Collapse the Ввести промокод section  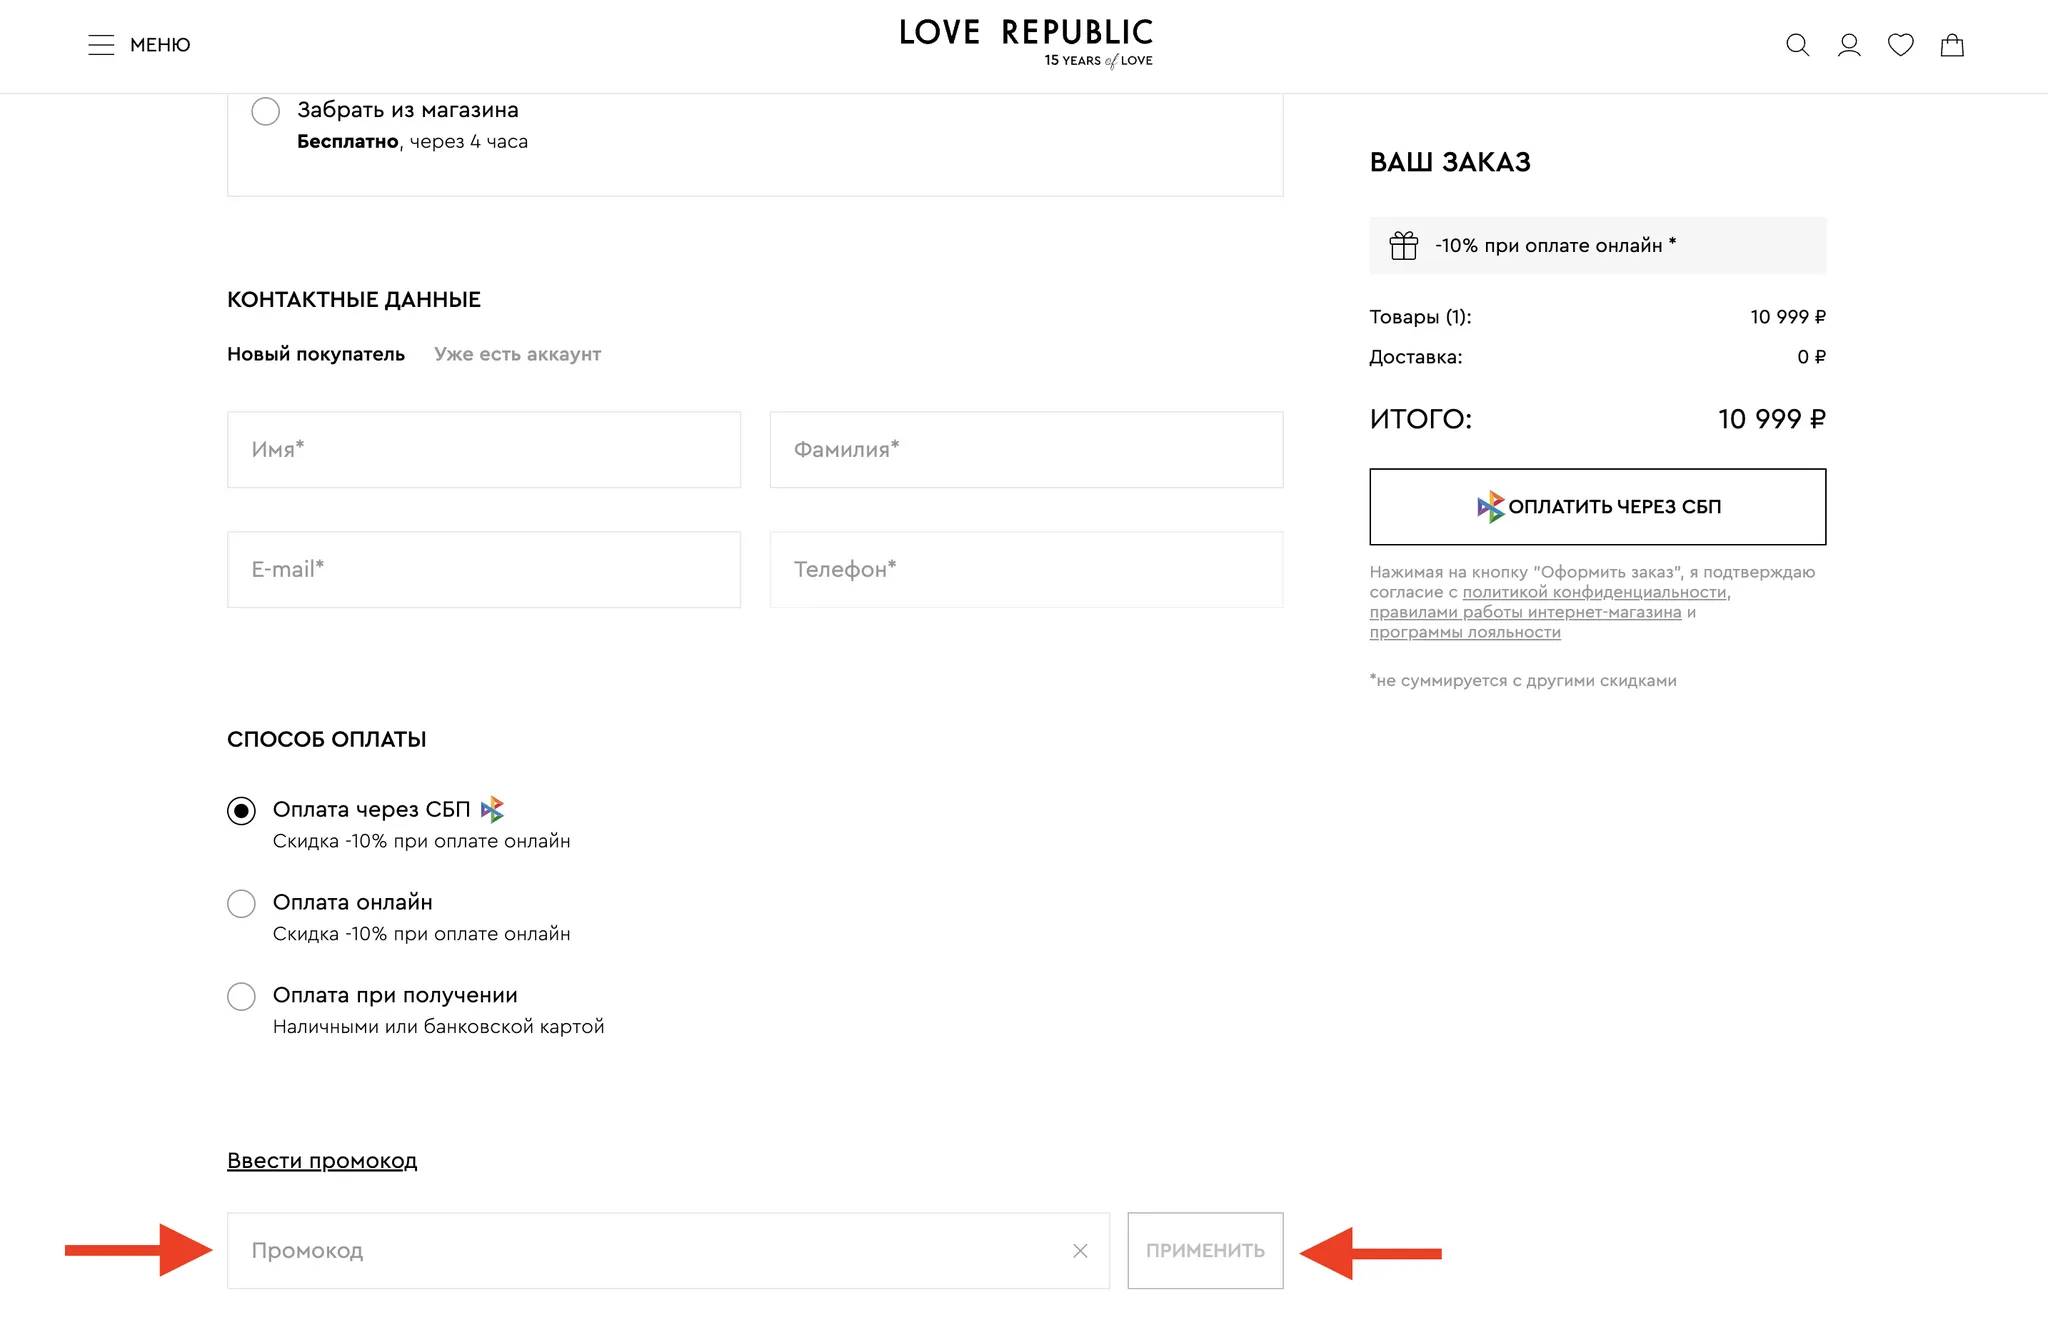pyautogui.click(x=322, y=1161)
